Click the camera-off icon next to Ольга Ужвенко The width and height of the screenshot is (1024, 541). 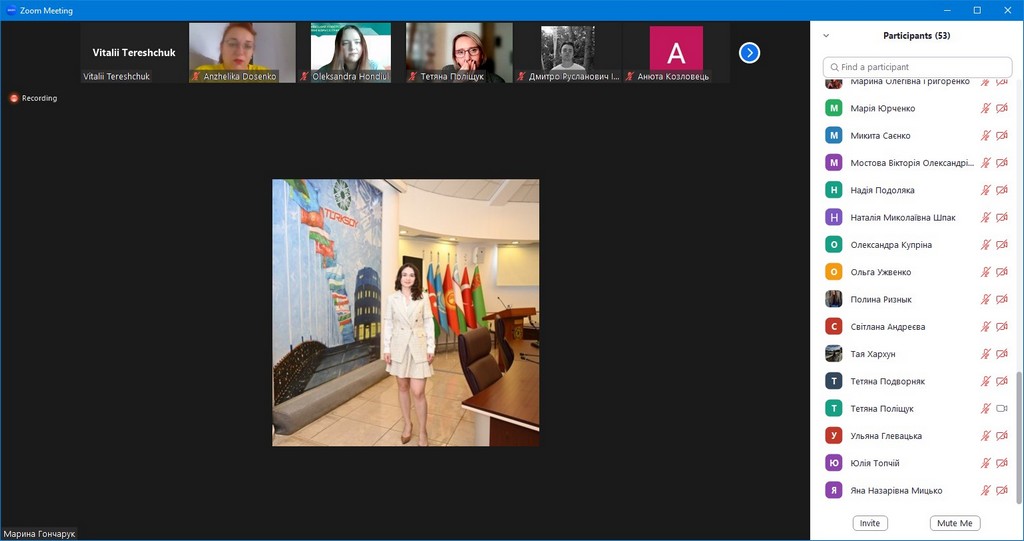point(1002,272)
